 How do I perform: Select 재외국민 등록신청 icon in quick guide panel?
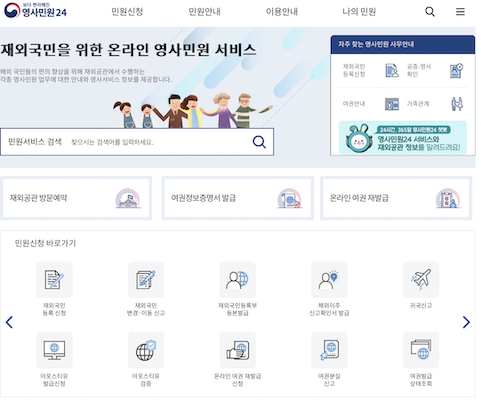(392, 71)
